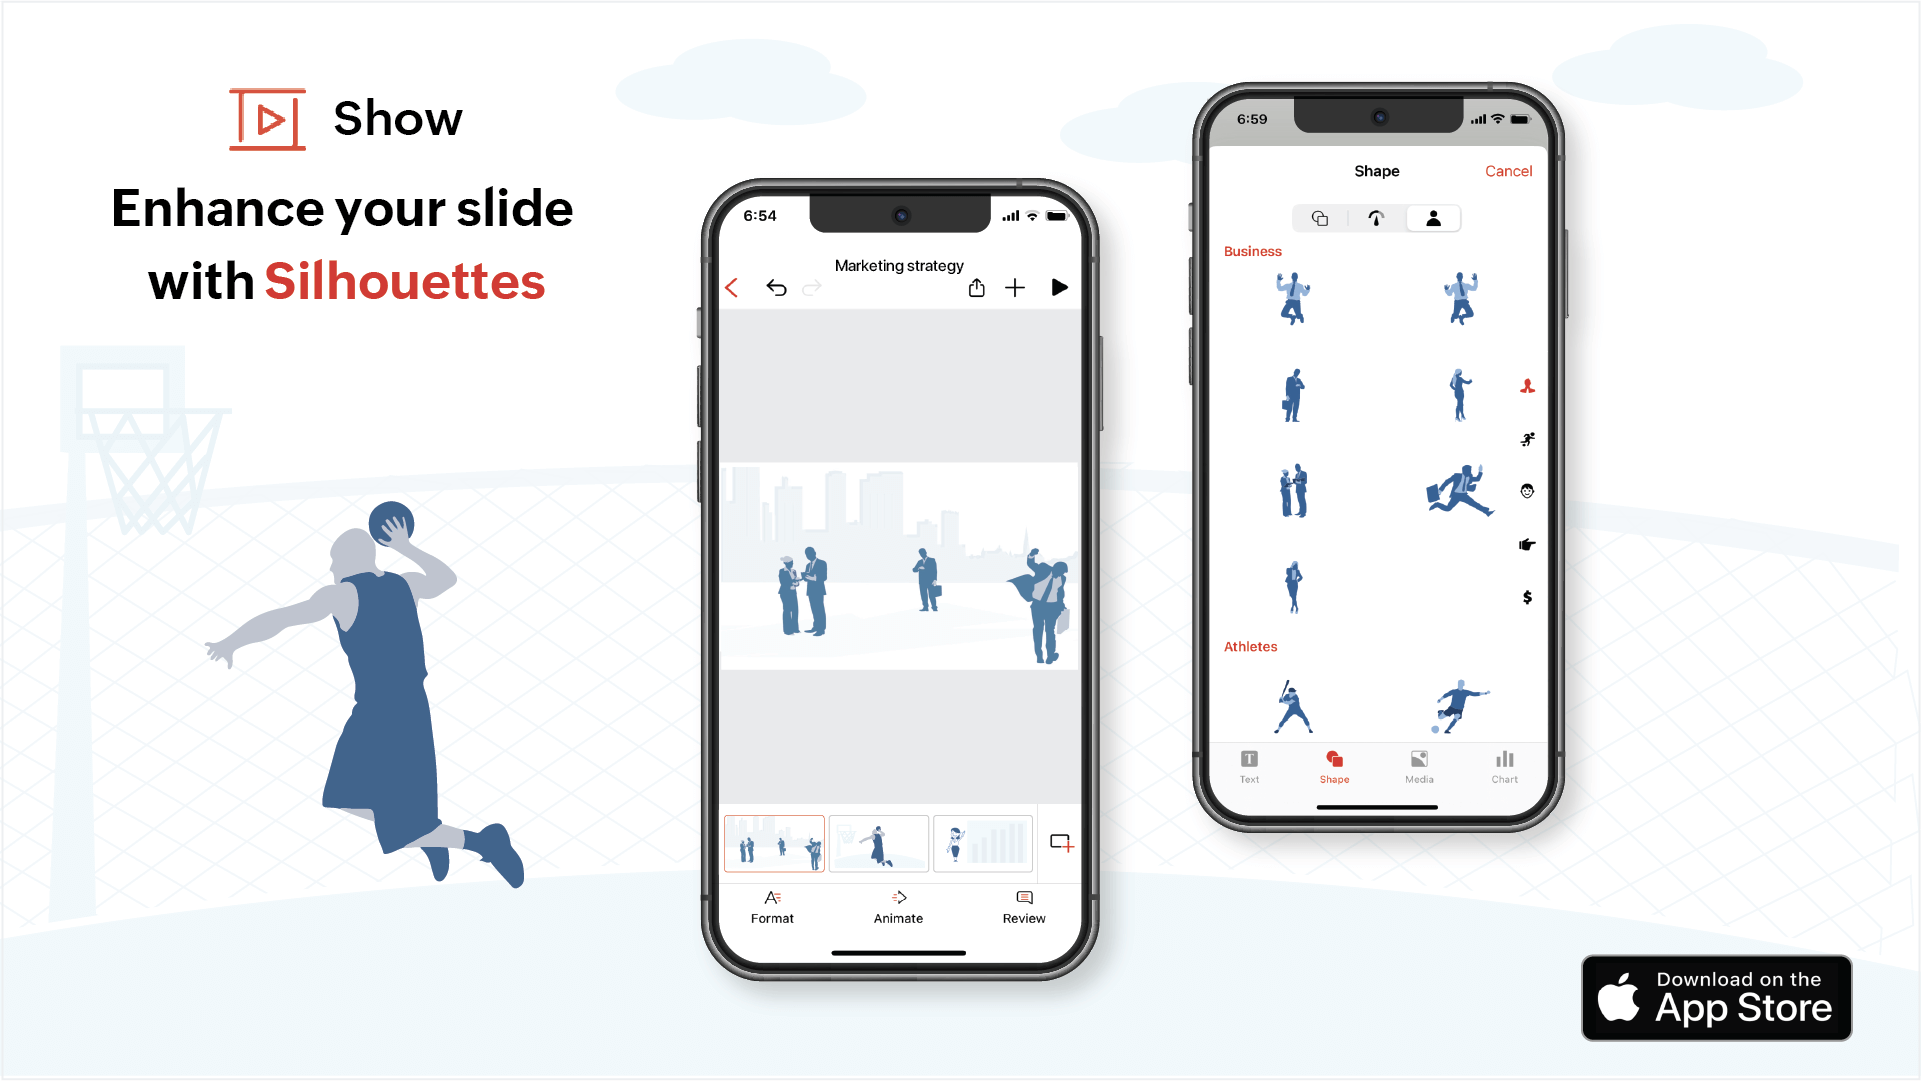The height and width of the screenshot is (1081, 1921).
Task: Toggle the dollar sign category filter
Action: point(1523,597)
